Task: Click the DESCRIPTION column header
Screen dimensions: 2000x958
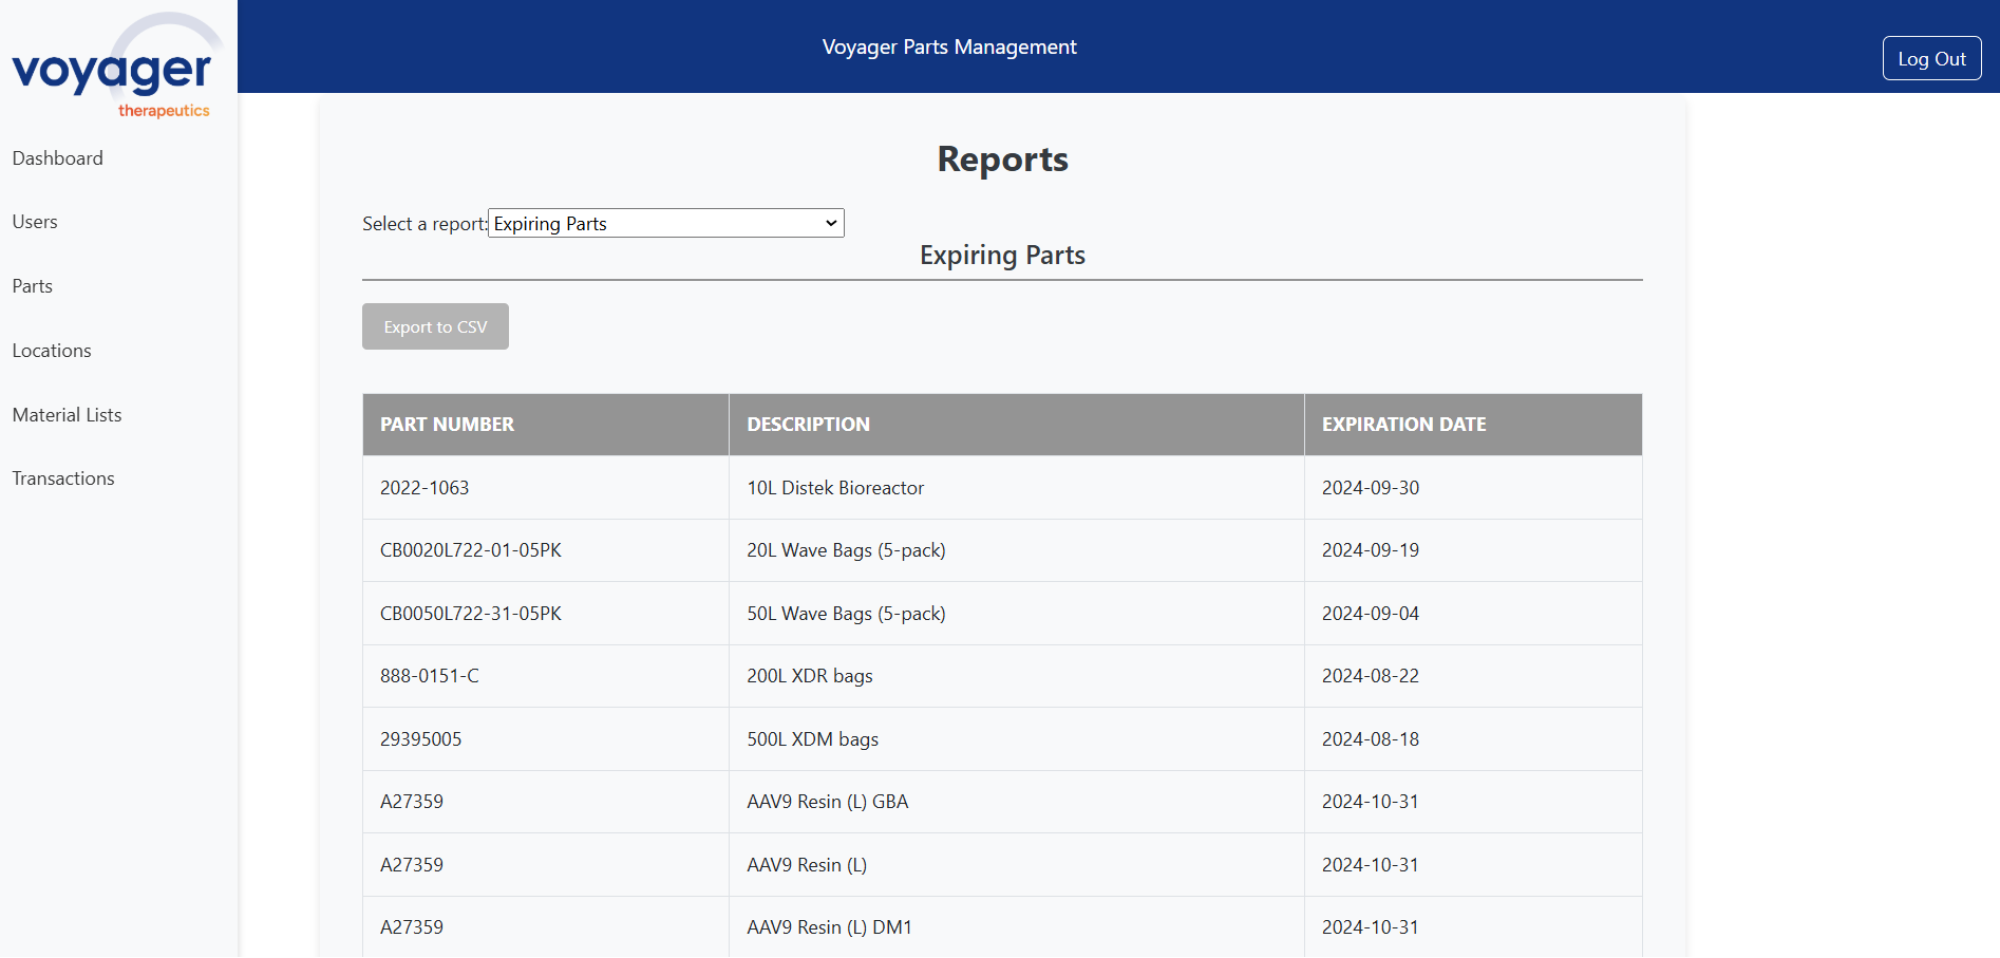Action: click(808, 425)
